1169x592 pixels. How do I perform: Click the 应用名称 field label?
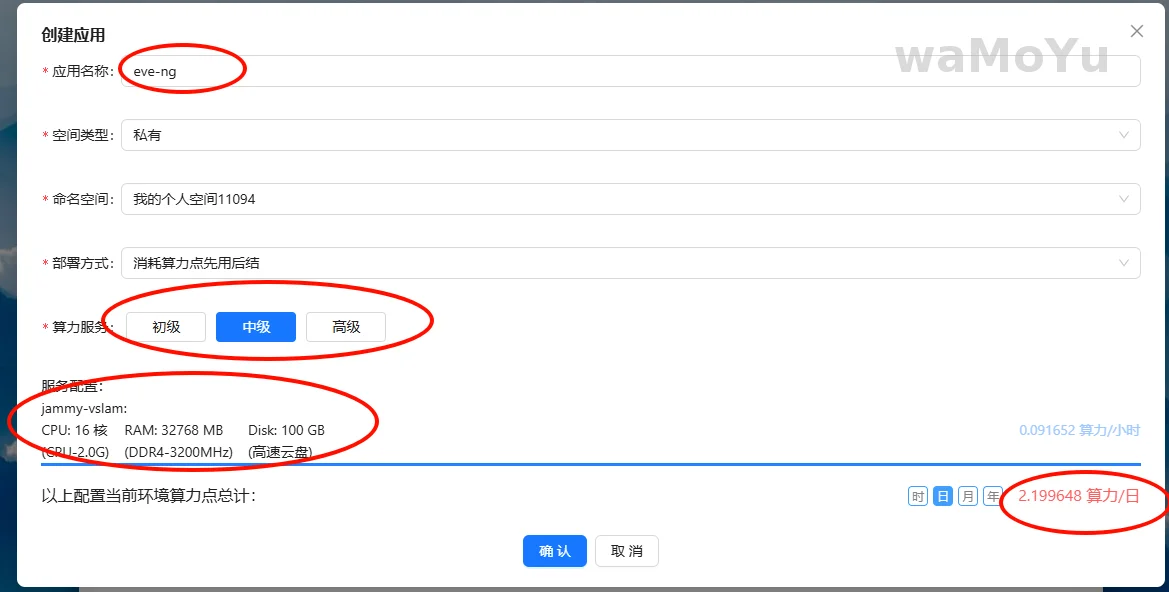click(82, 72)
